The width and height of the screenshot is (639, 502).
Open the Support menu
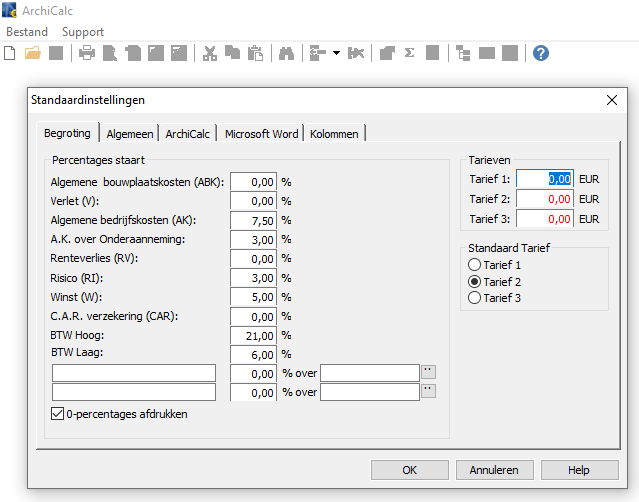coord(83,32)
